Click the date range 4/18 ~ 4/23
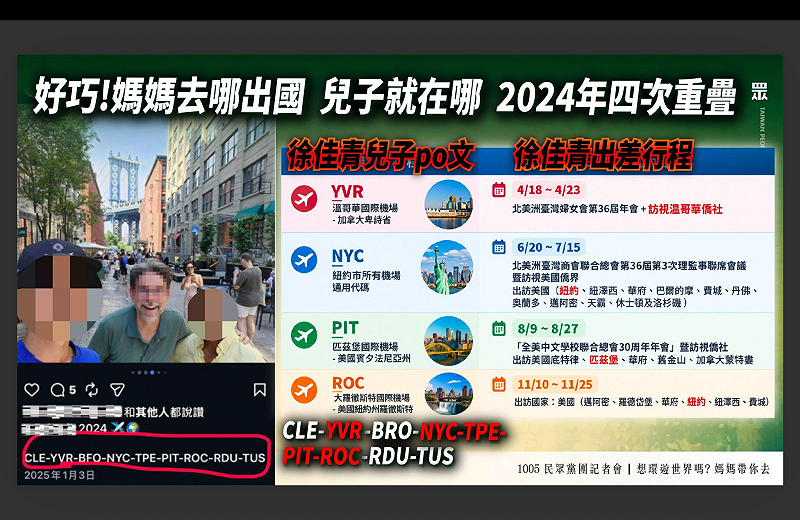The image size is (800, 520). (548, 190)
